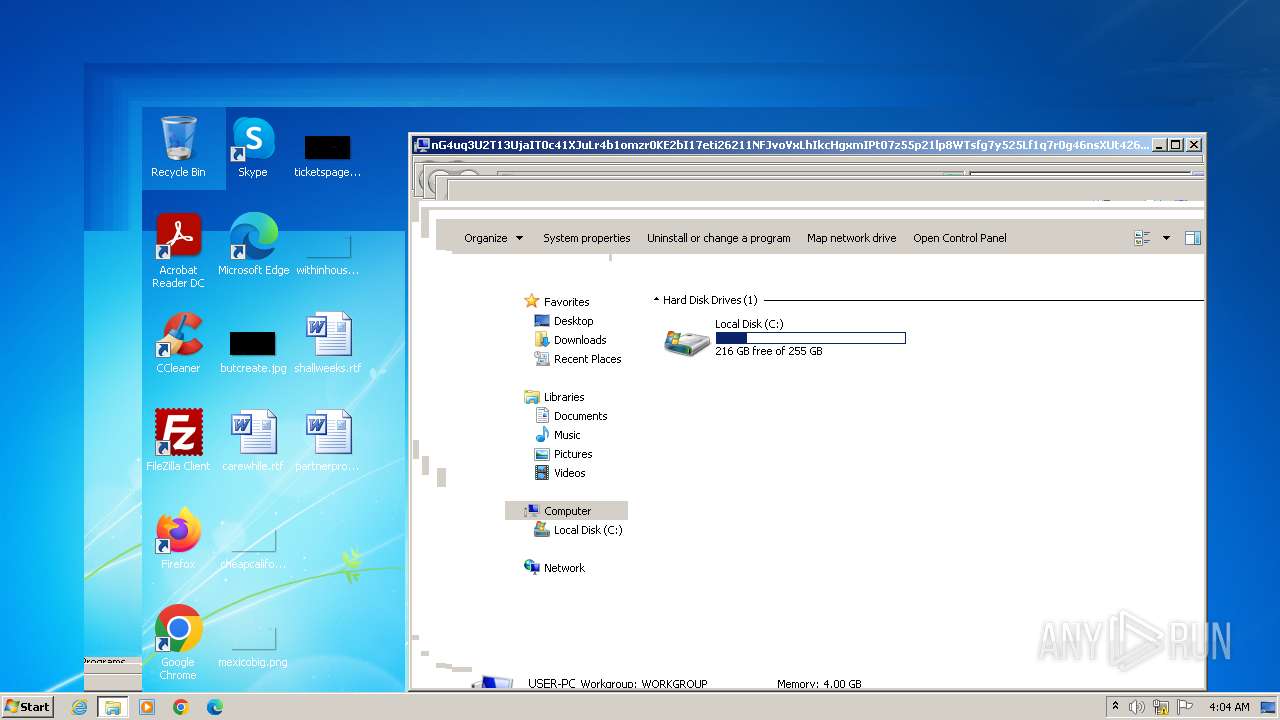Select the Local Disk (C:) drive icon
This screenshot has width=1280, height=720.
[687, 342]
